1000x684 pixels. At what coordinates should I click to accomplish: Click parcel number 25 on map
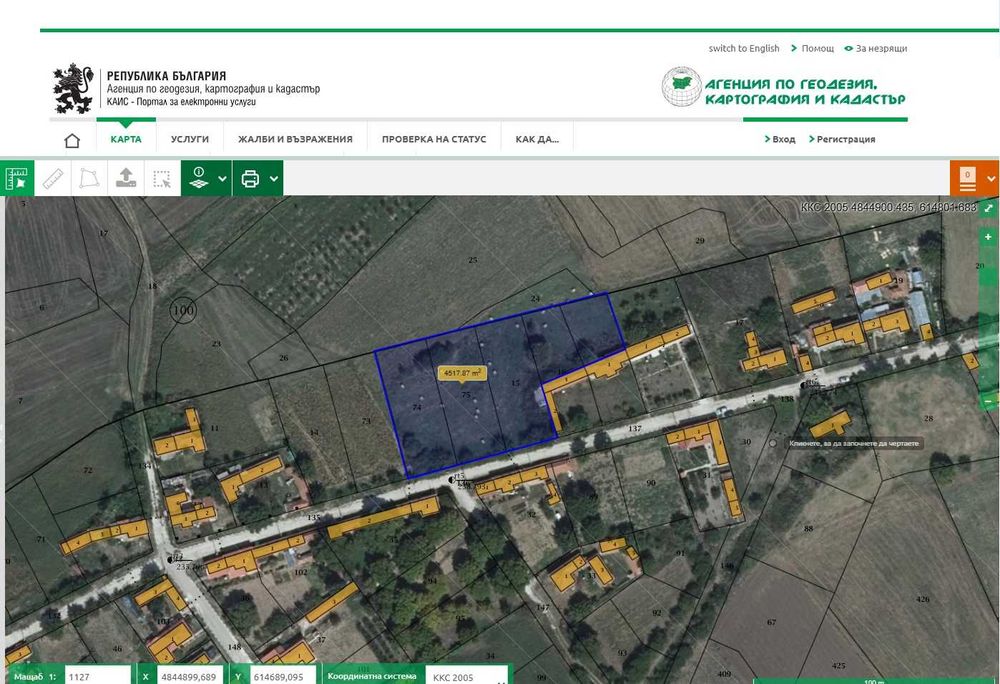pos(473,259)
